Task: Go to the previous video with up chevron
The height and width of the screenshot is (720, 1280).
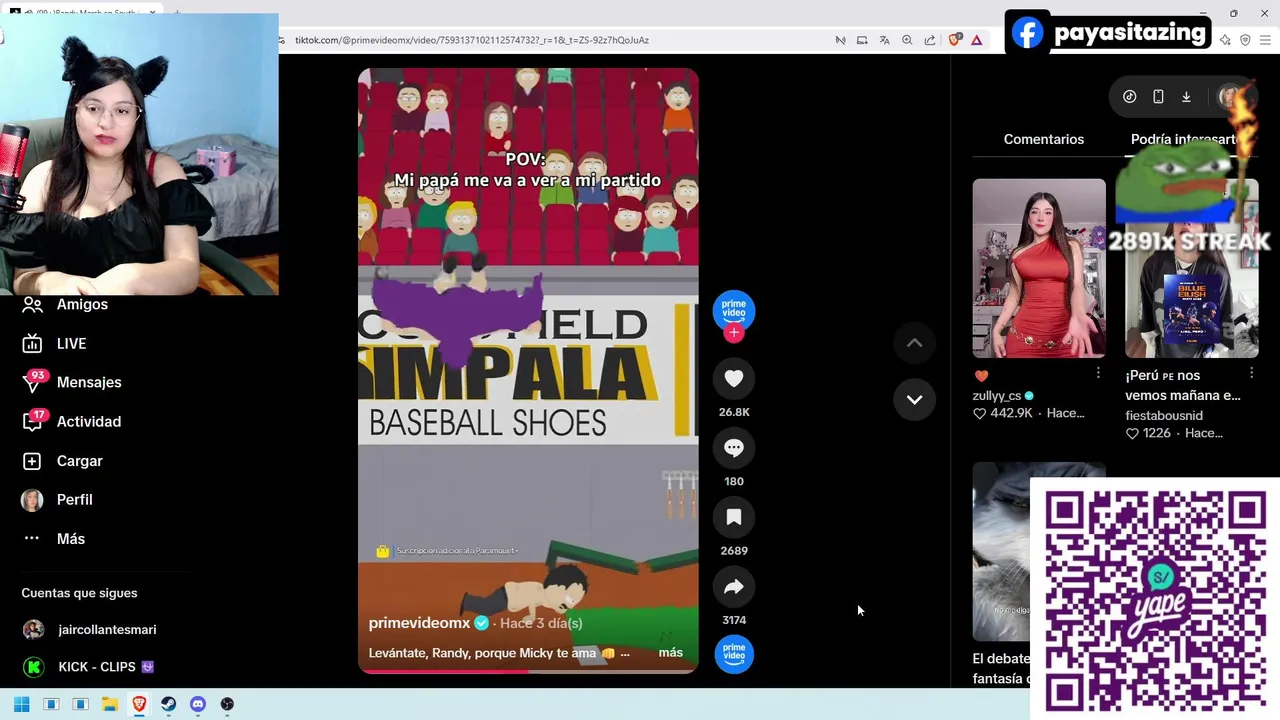Action: (x=914, y=343)
